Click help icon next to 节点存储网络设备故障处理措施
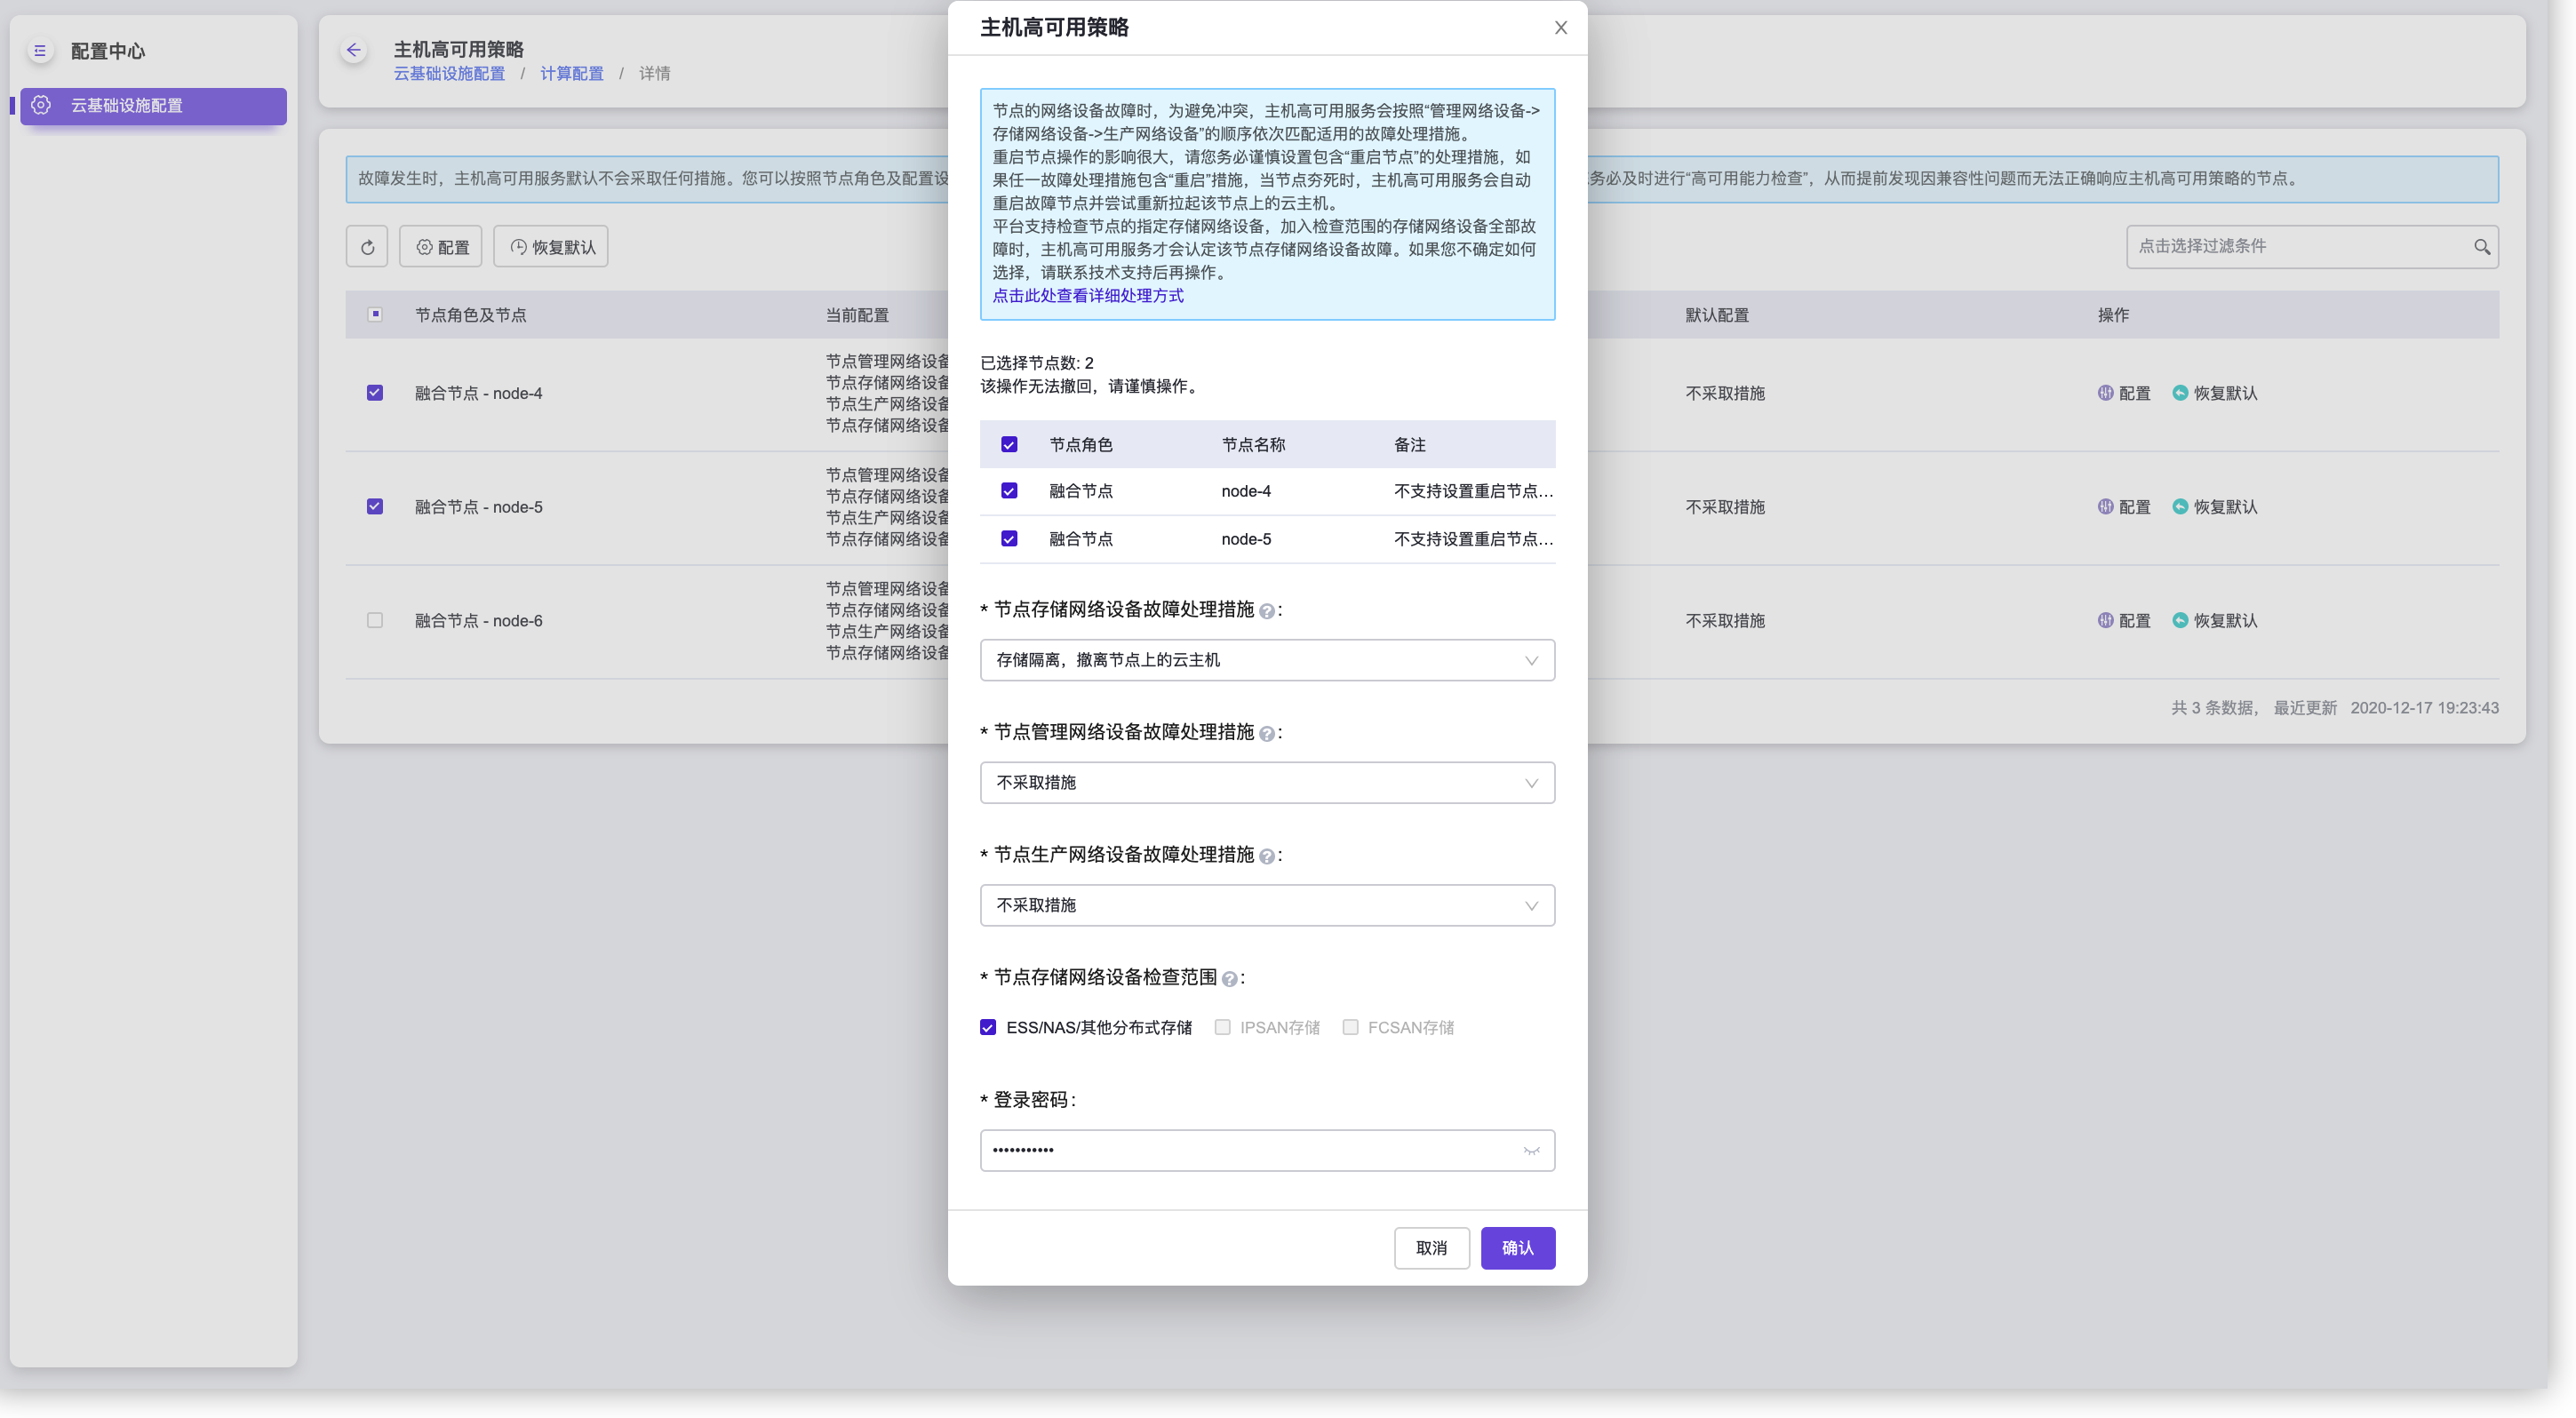The image size is (2576, 1418). 1267,611
